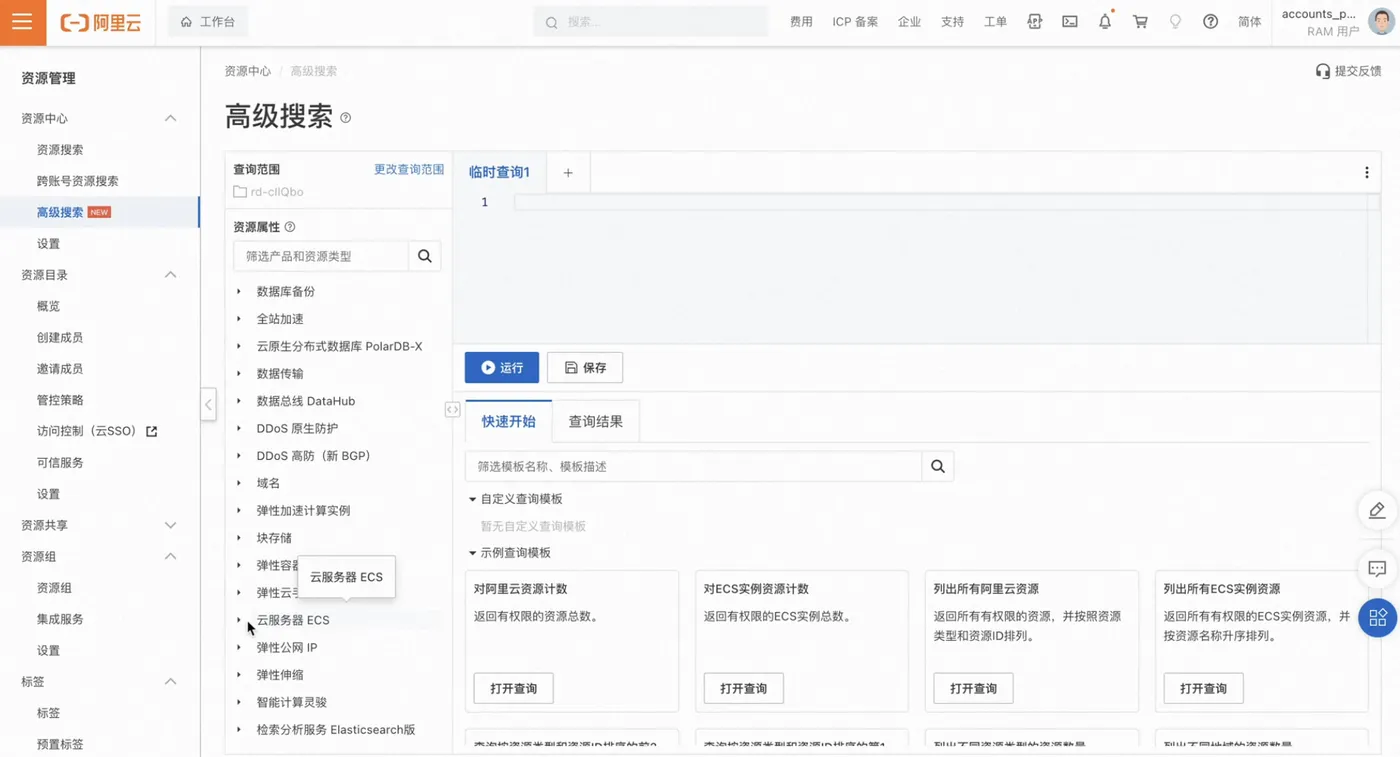Open query on 对阿里云资源计数 card

pos(513,688)
